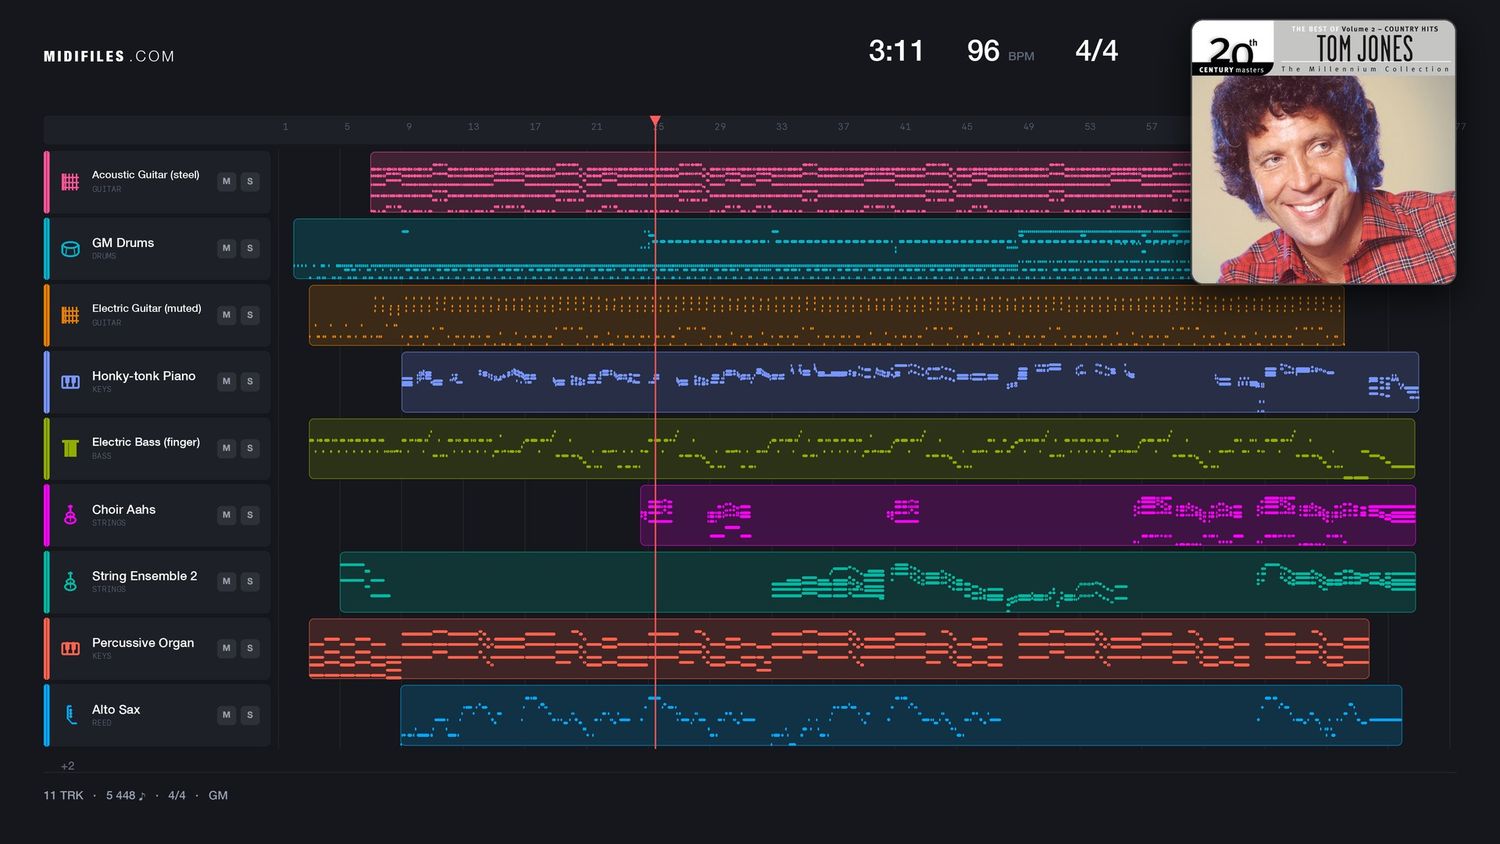The width and height of the screenshot is (1500, 844).
Task: Click the Acoustic Guitar (steel) instrument icon
Action: [70, 182]
